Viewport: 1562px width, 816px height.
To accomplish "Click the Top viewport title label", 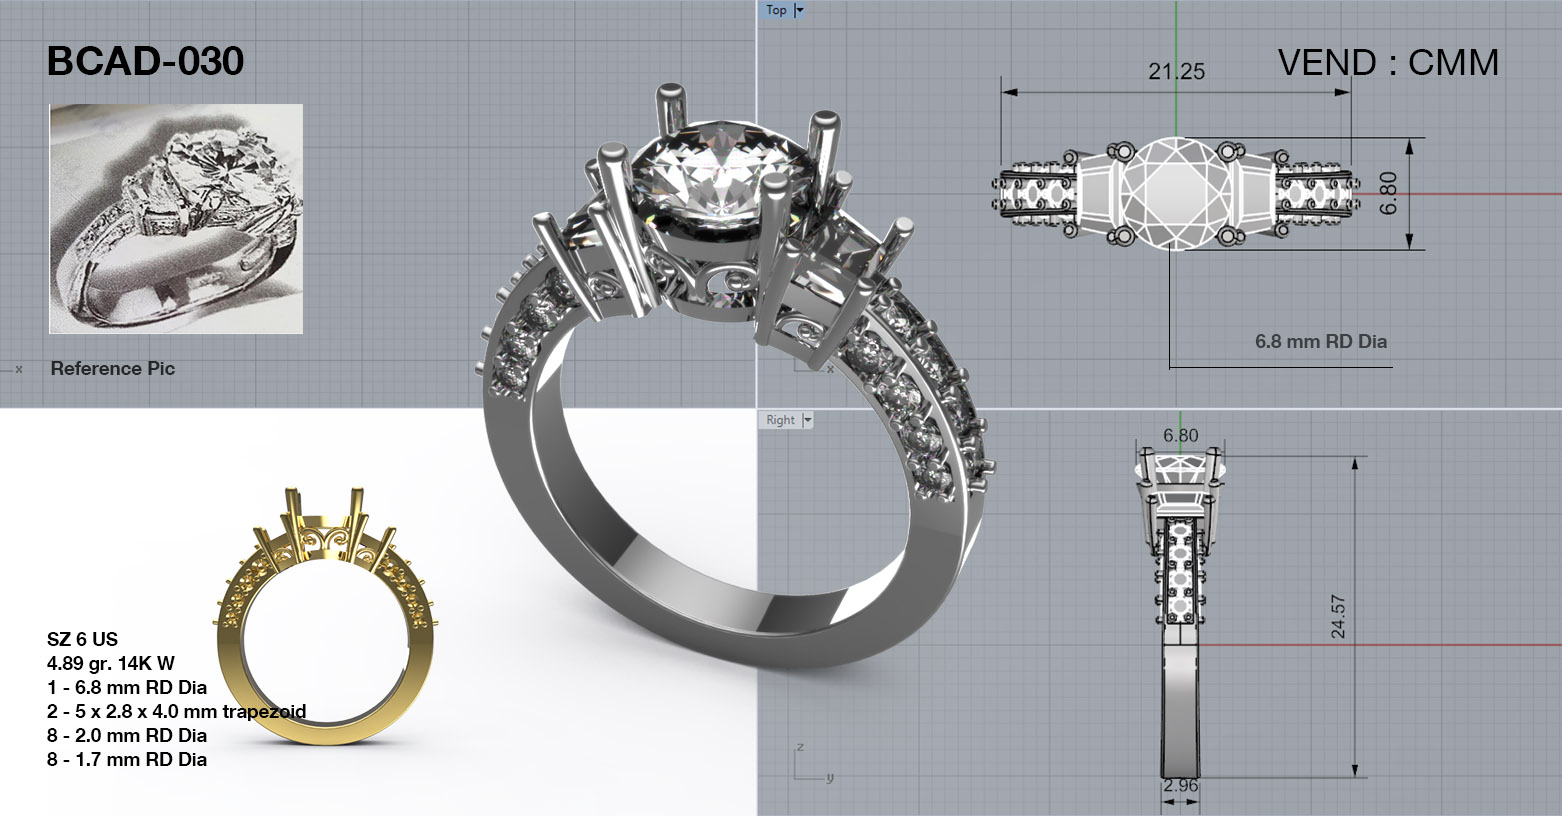I will click(776, 10).
